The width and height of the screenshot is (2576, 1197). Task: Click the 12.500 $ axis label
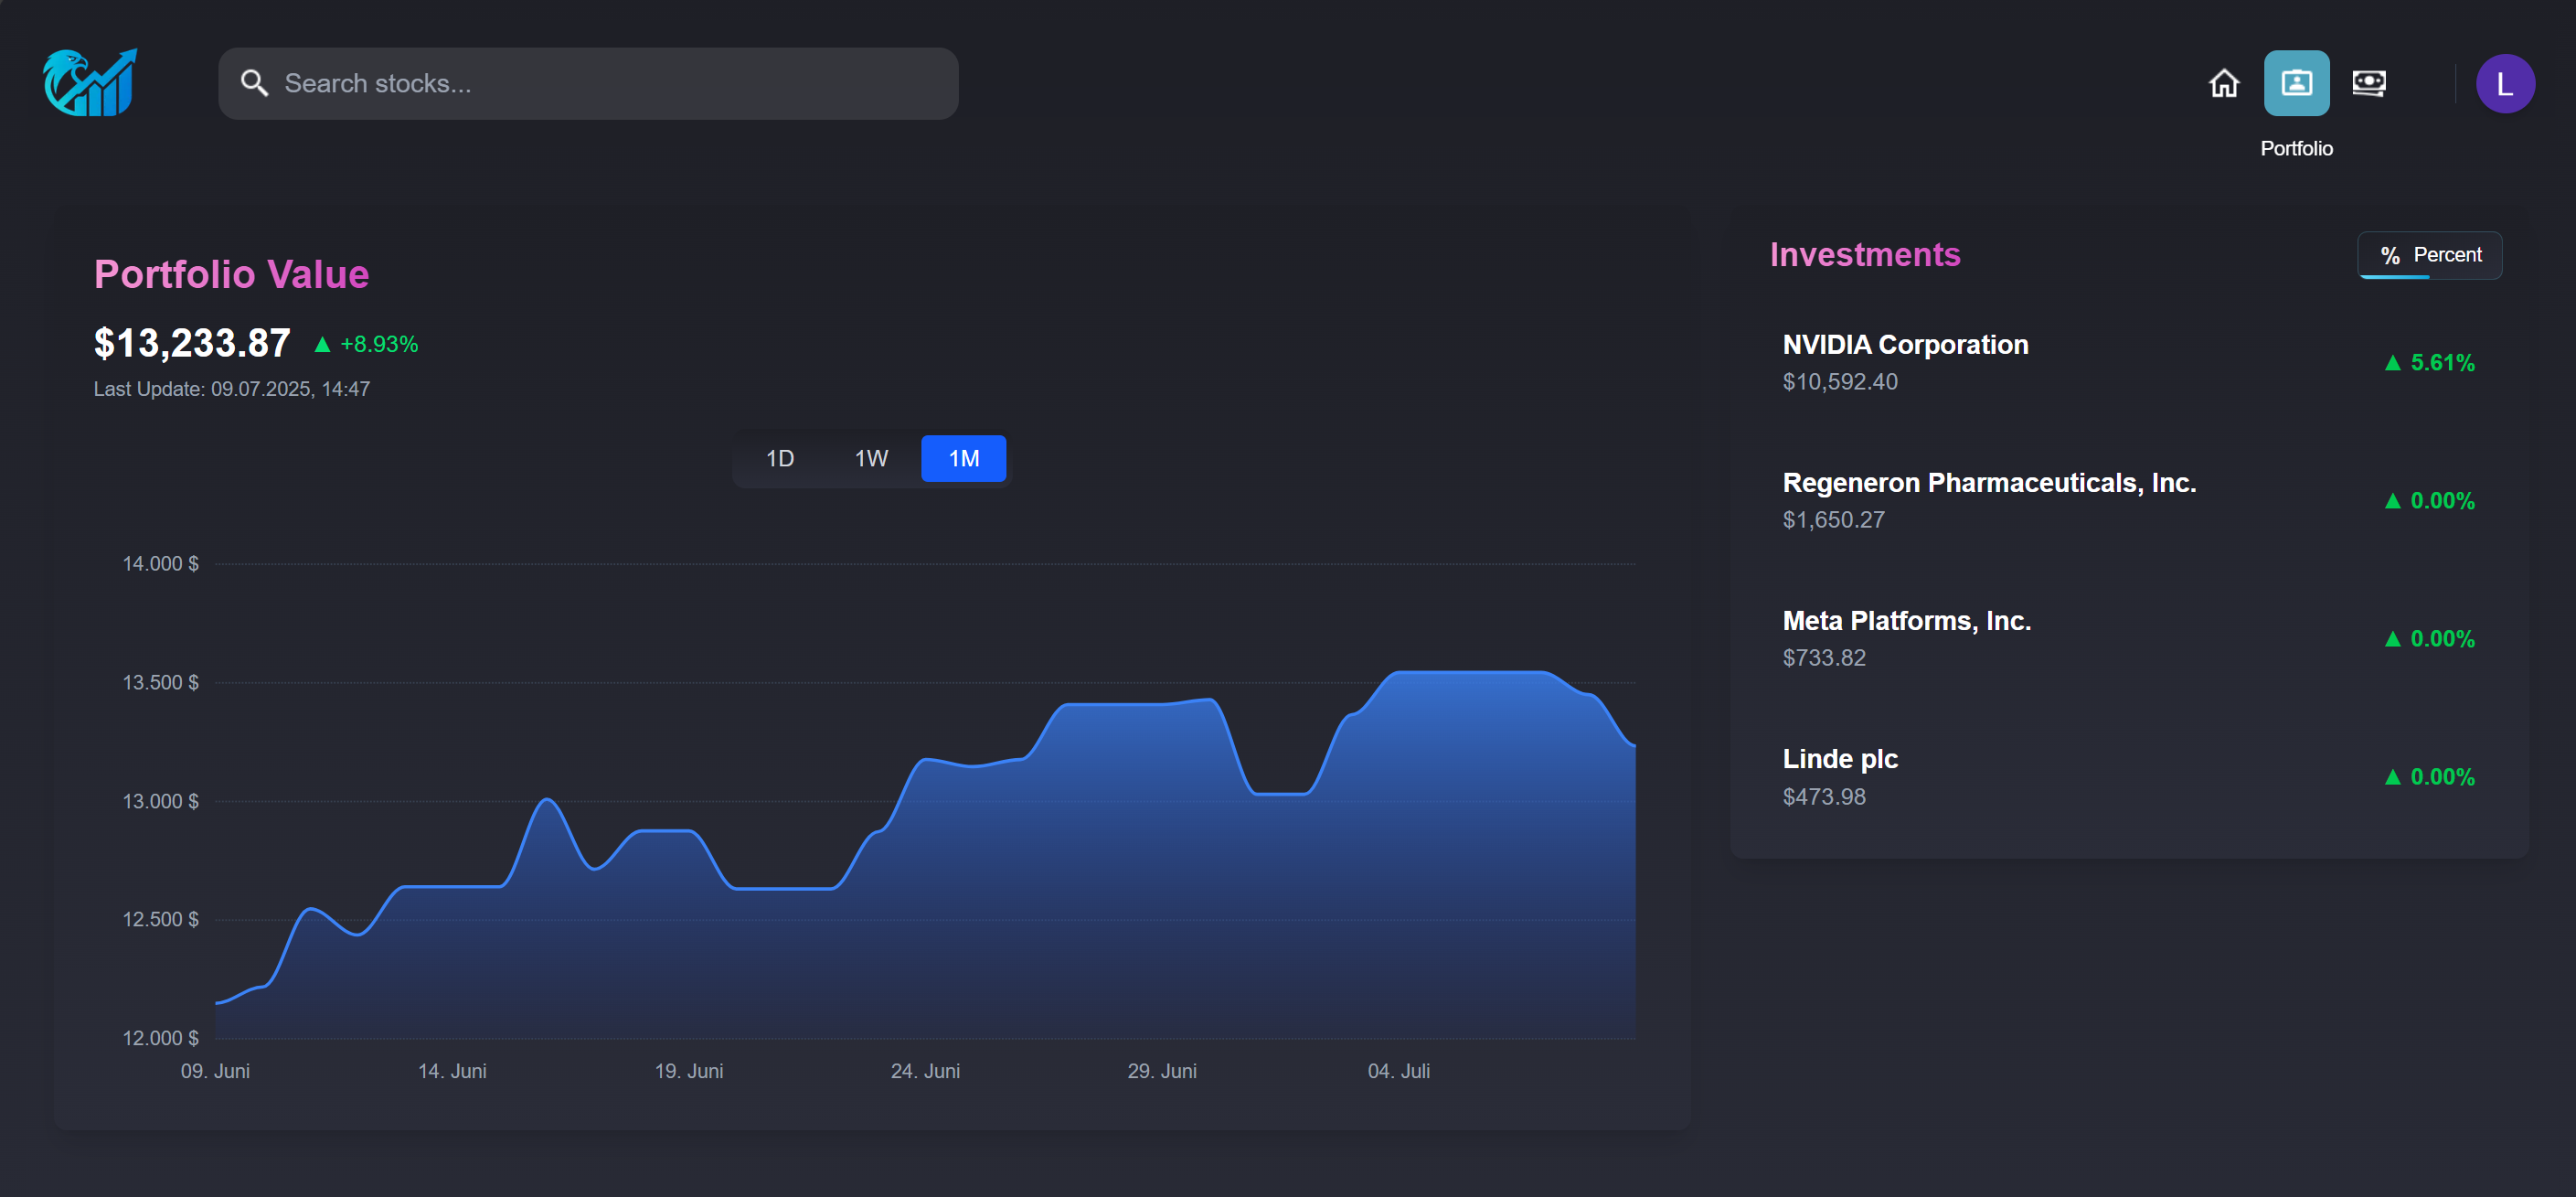click(x=161, y=920)
